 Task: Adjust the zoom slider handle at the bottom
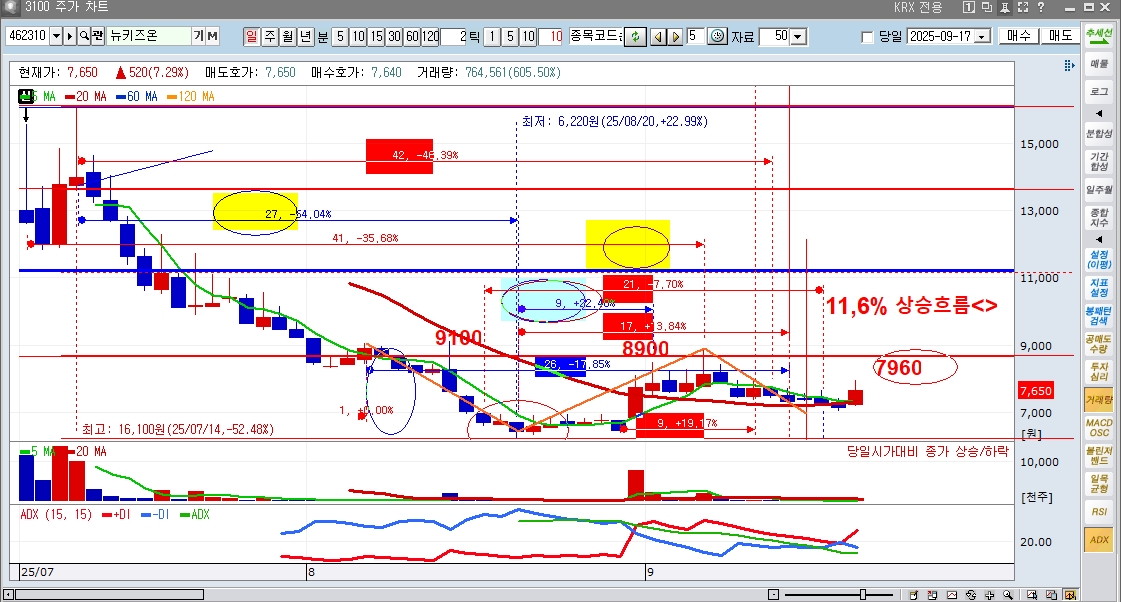pyautogui.click(x=863, y=595)
